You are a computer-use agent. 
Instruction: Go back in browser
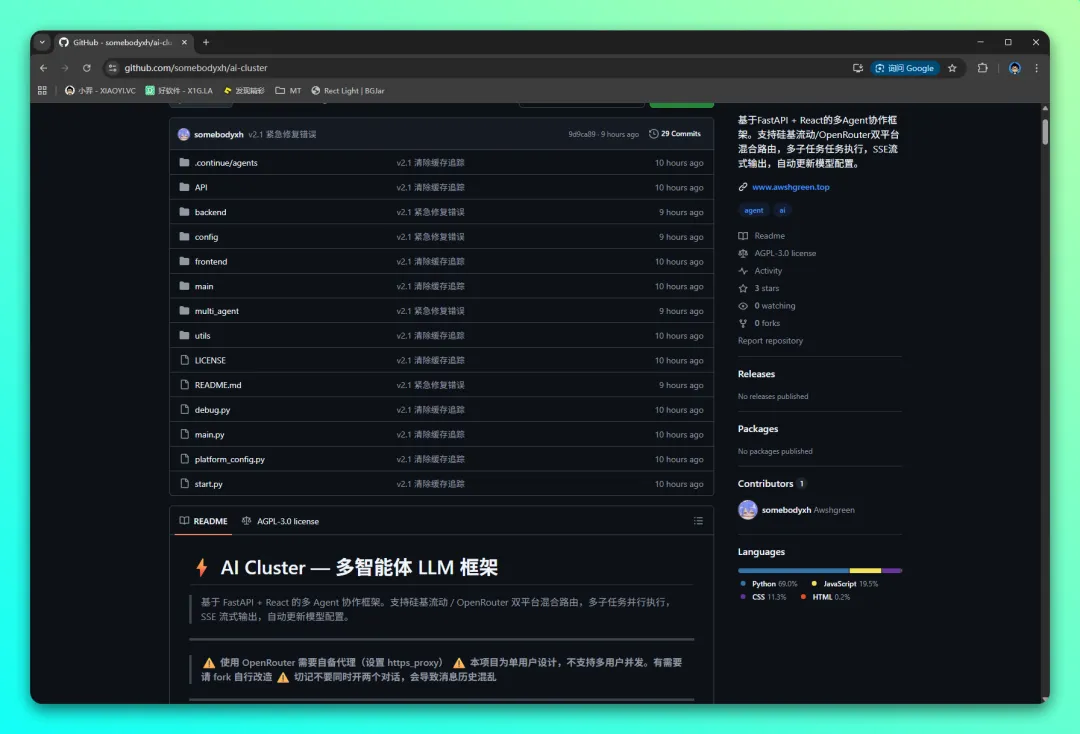pos(43,68)
